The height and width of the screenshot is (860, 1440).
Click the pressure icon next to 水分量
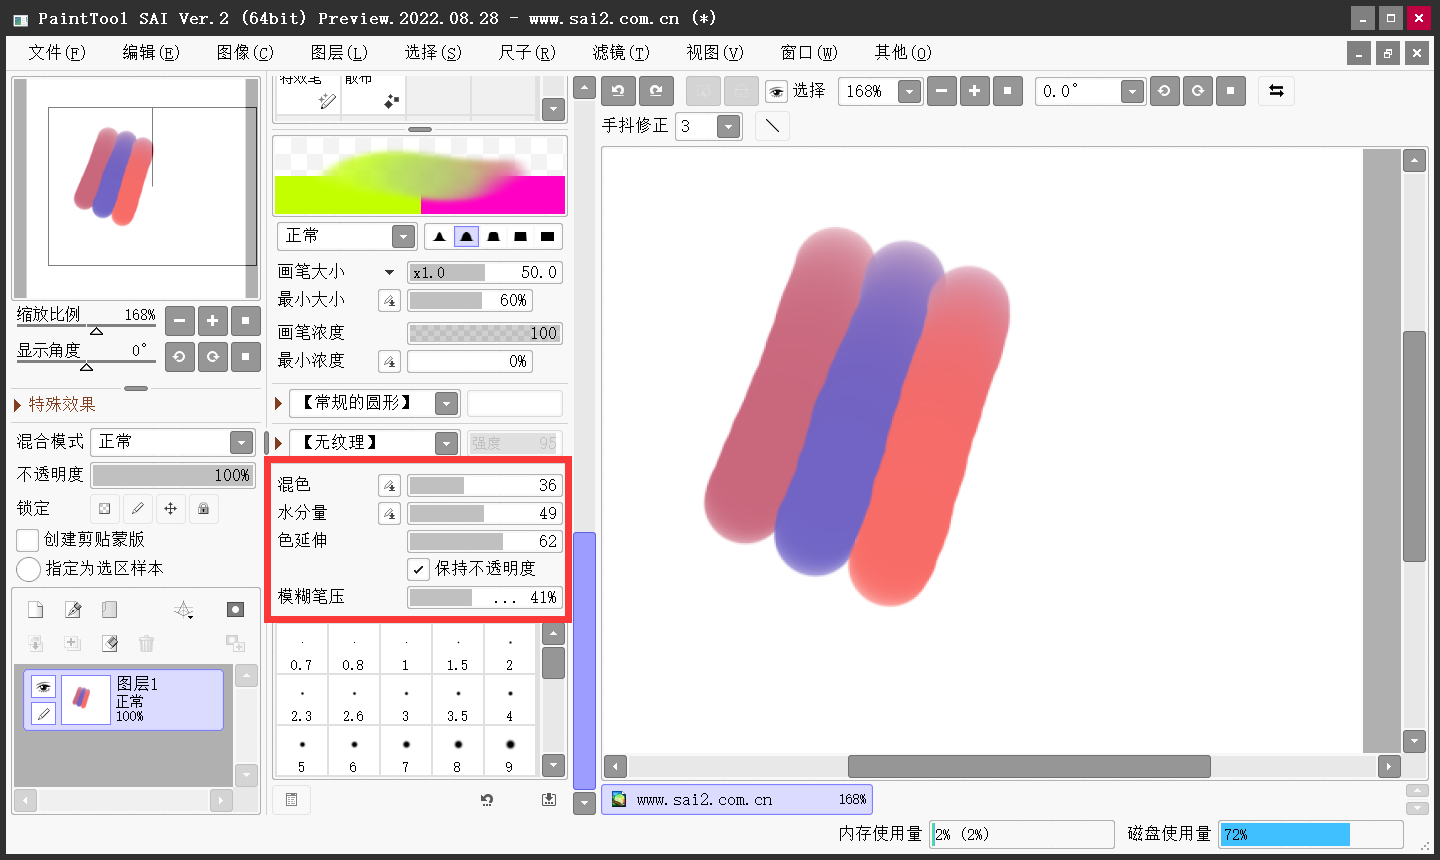coord(390,514)
